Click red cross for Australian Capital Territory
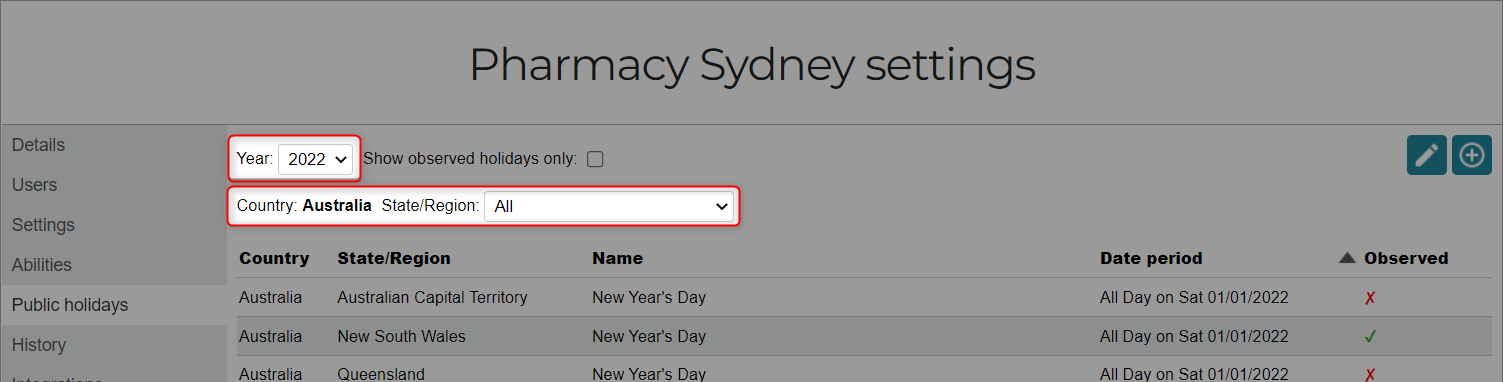The width and height of the screenshot is (1503, 382). pos(1370,298)
